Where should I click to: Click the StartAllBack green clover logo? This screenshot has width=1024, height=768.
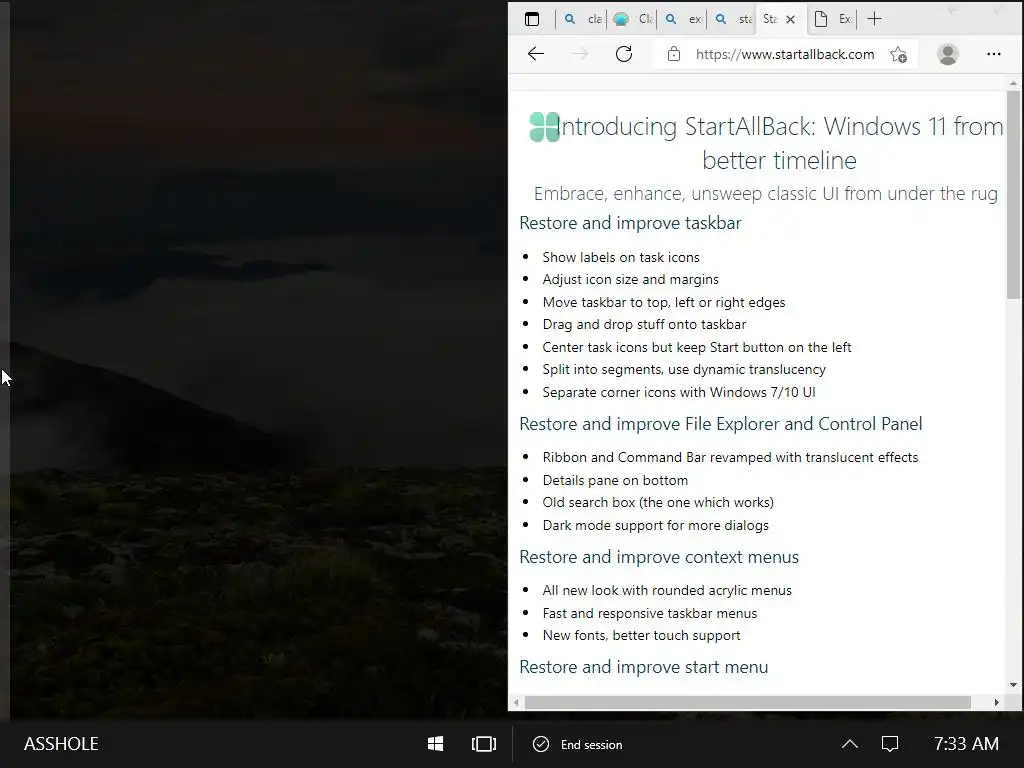pos(544,127)
